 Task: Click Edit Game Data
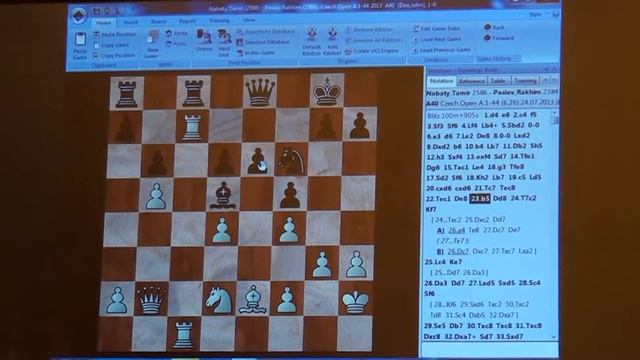click(436, 29)
